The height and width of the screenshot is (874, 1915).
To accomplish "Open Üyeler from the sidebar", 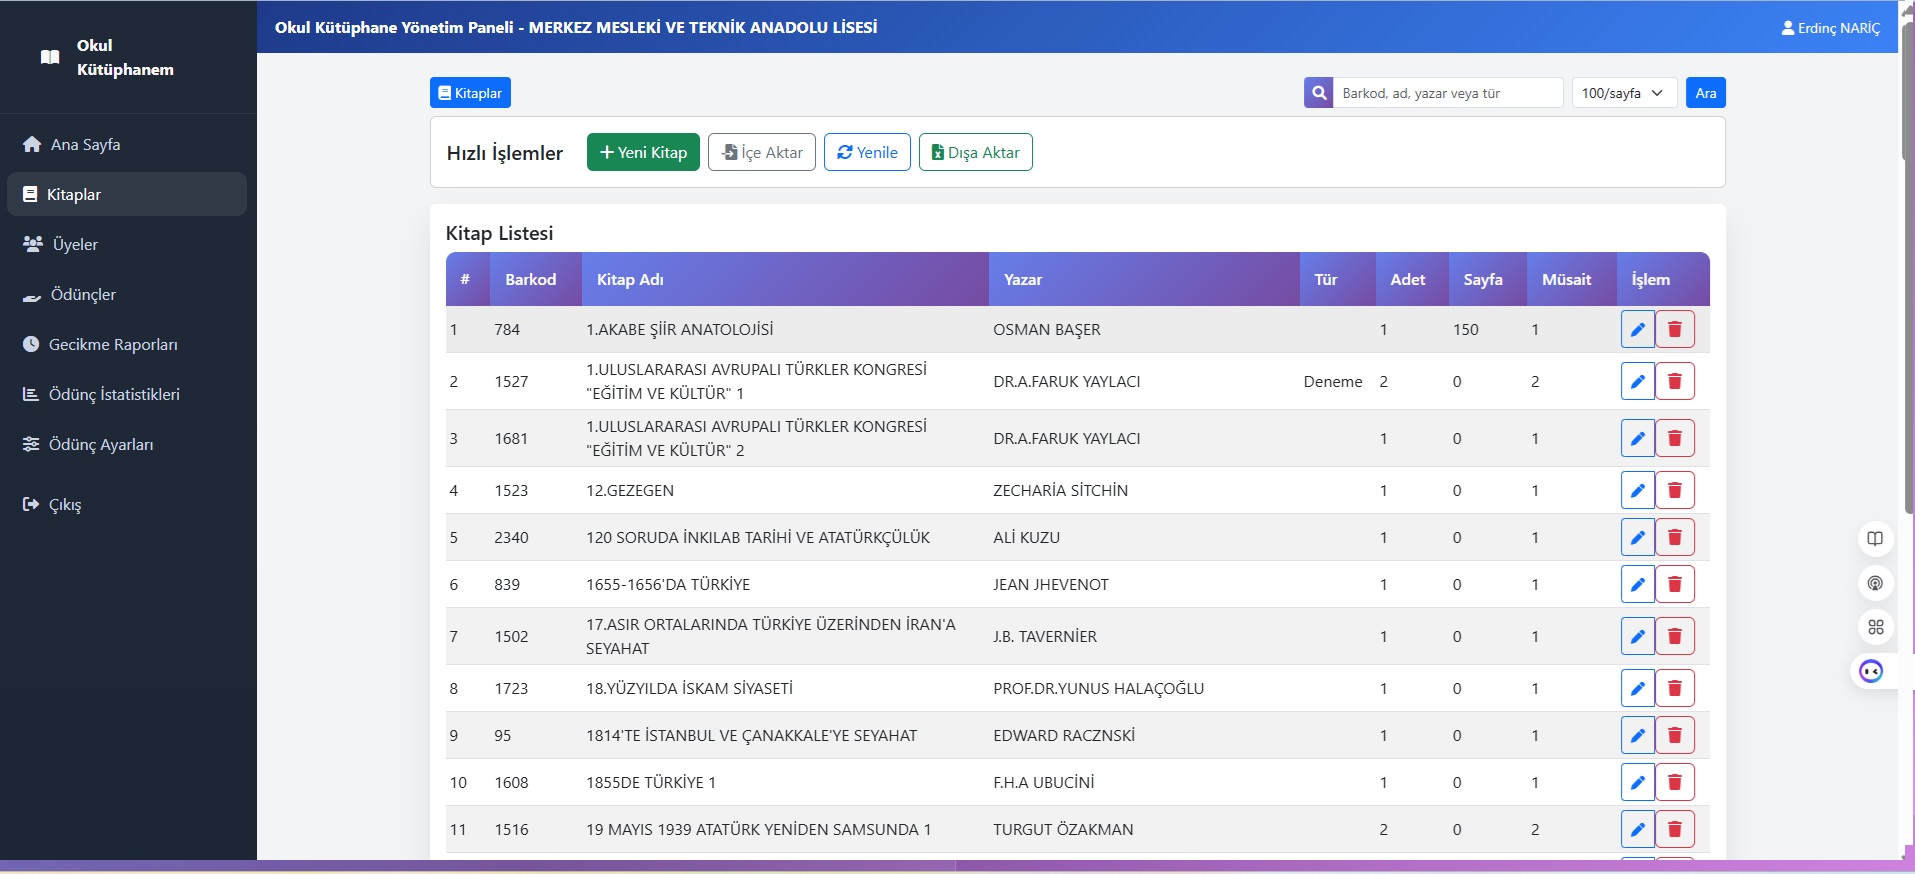I will click(x=75, y=244).
